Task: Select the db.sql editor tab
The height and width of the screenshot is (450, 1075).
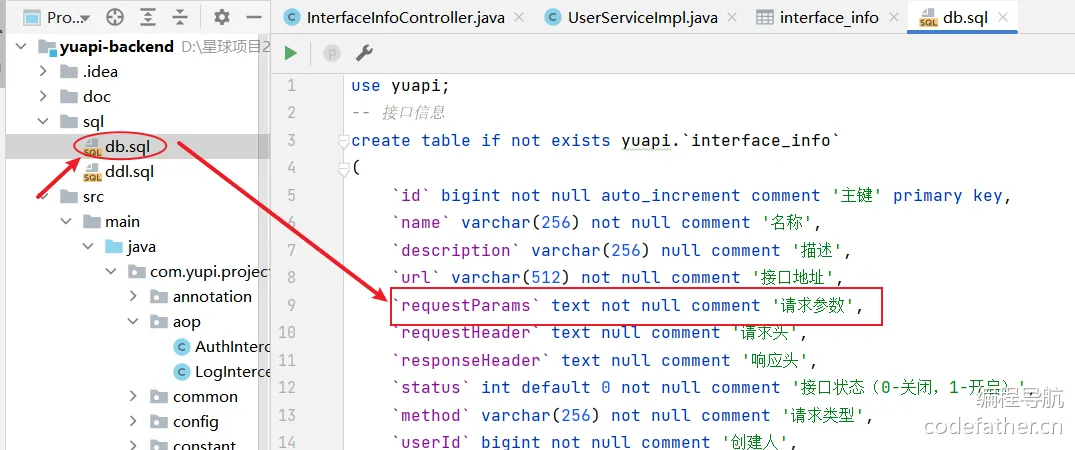Action: 965,18
